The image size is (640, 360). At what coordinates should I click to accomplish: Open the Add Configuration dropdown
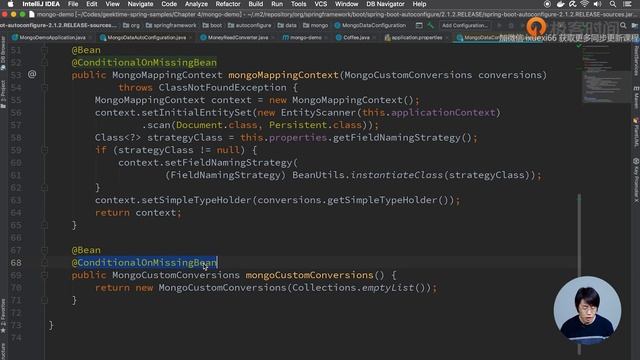click(464, 25)
